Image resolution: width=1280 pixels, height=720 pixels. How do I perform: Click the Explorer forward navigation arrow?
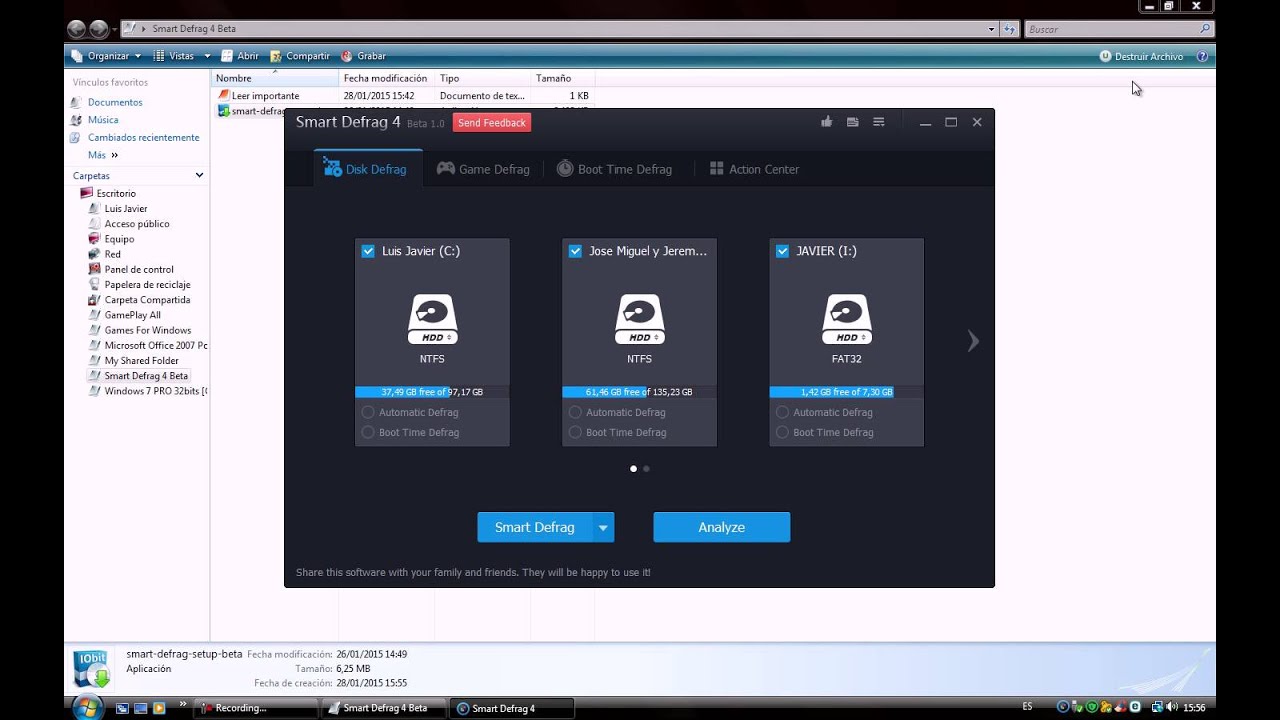pyautogui.click(x=98, y=29)
